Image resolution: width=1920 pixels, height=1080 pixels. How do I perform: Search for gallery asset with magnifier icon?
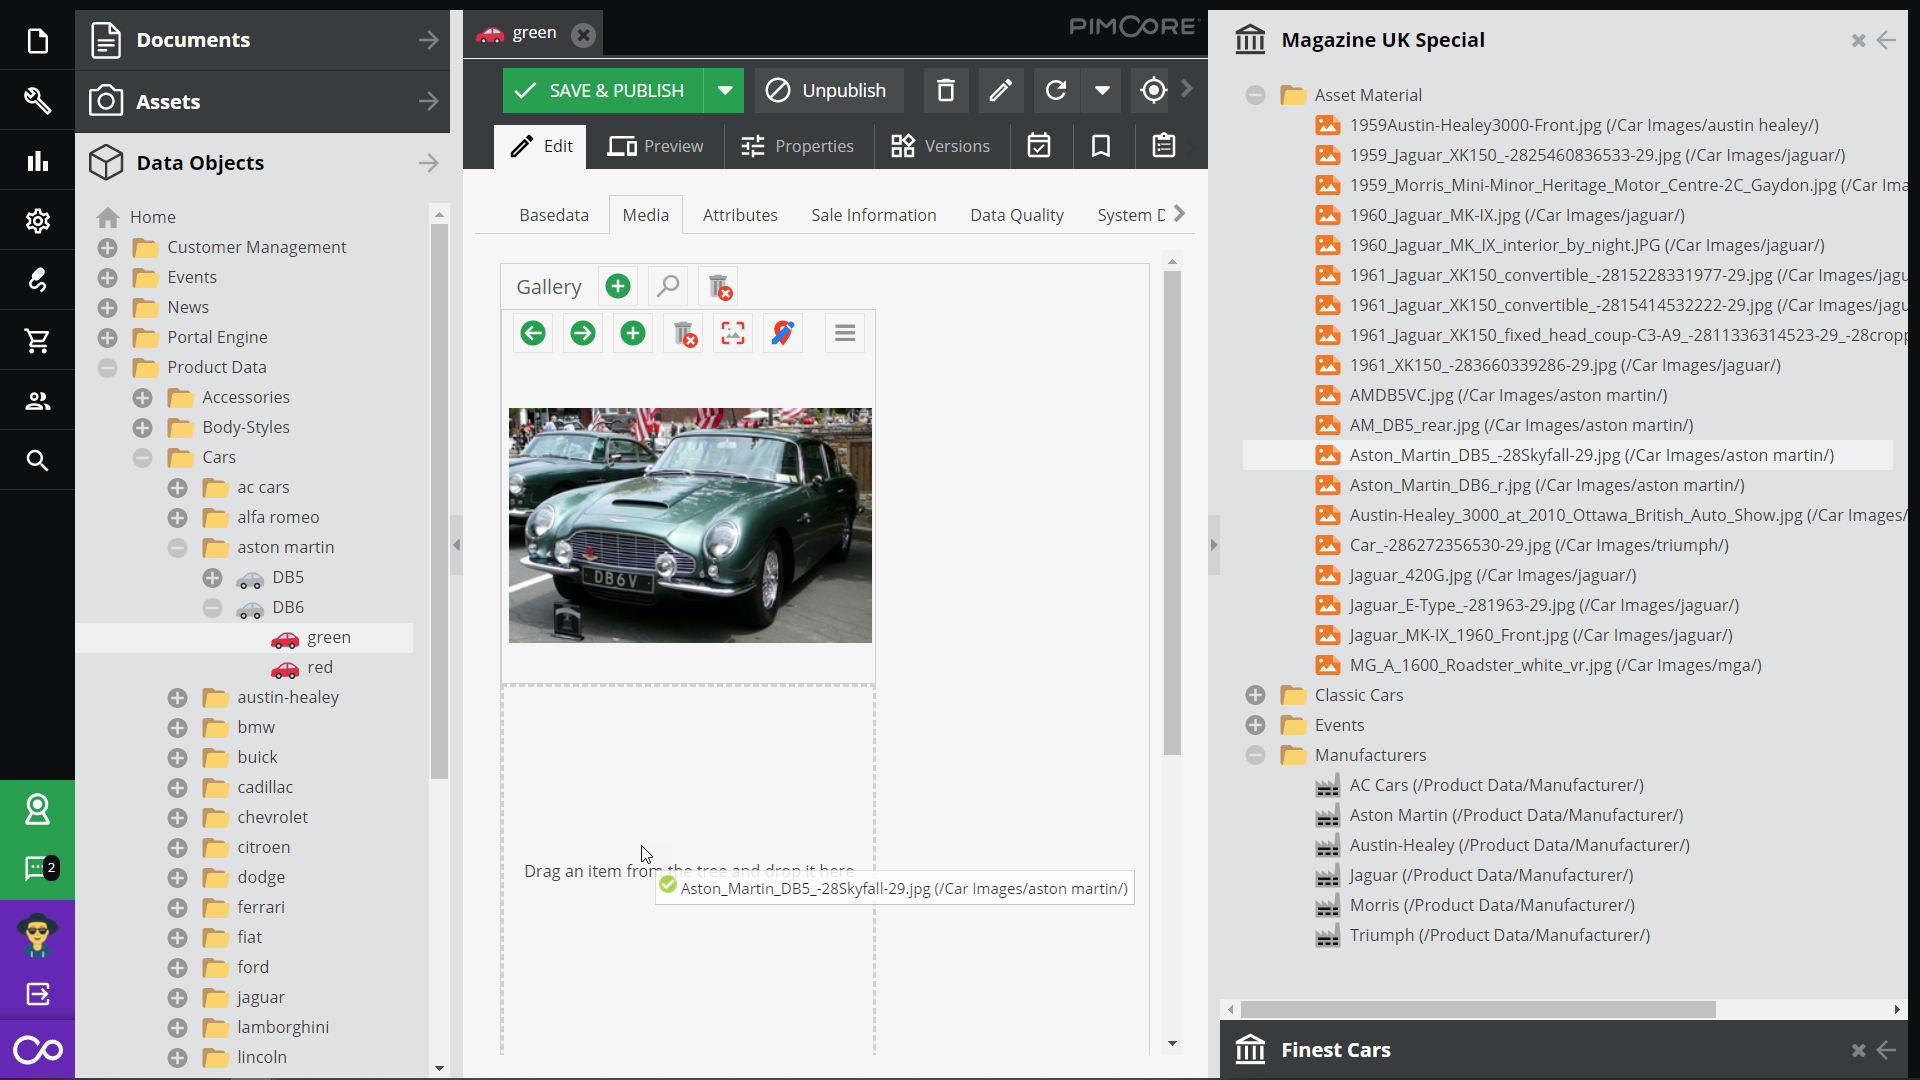668,287
